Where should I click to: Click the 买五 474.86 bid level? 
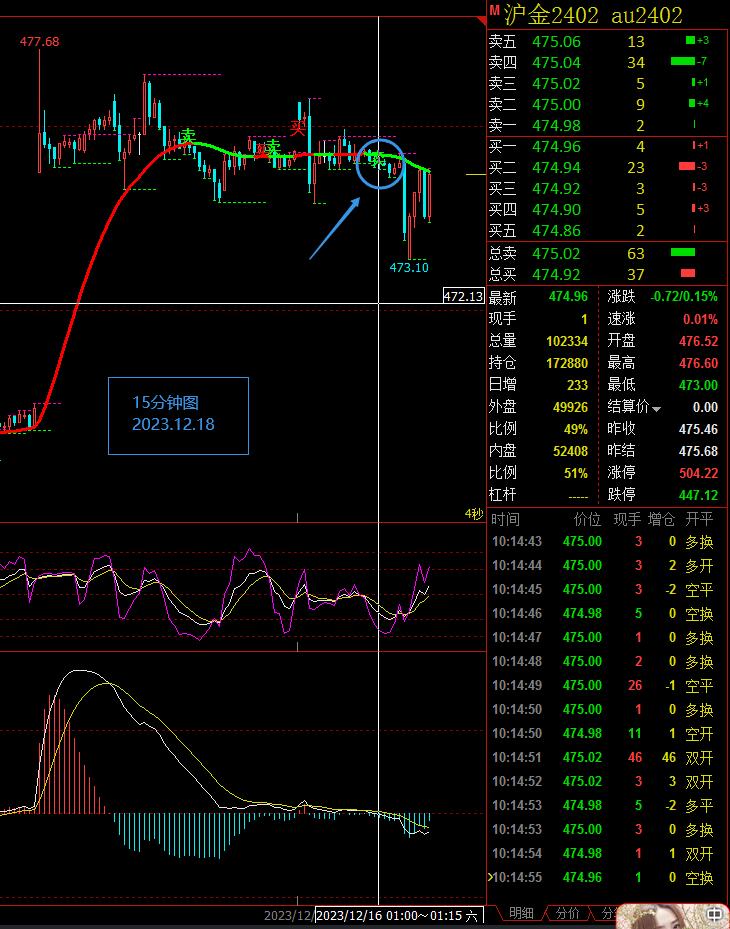[x=607, y=230]
